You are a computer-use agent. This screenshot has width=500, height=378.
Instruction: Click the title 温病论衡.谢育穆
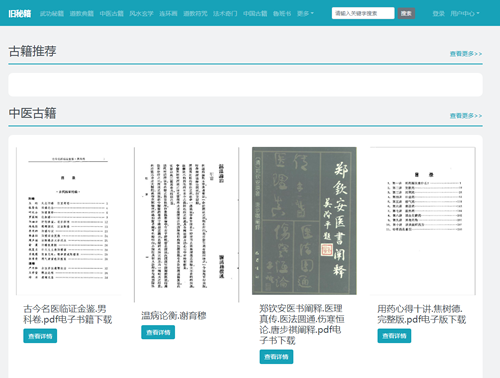pos(174,315)
